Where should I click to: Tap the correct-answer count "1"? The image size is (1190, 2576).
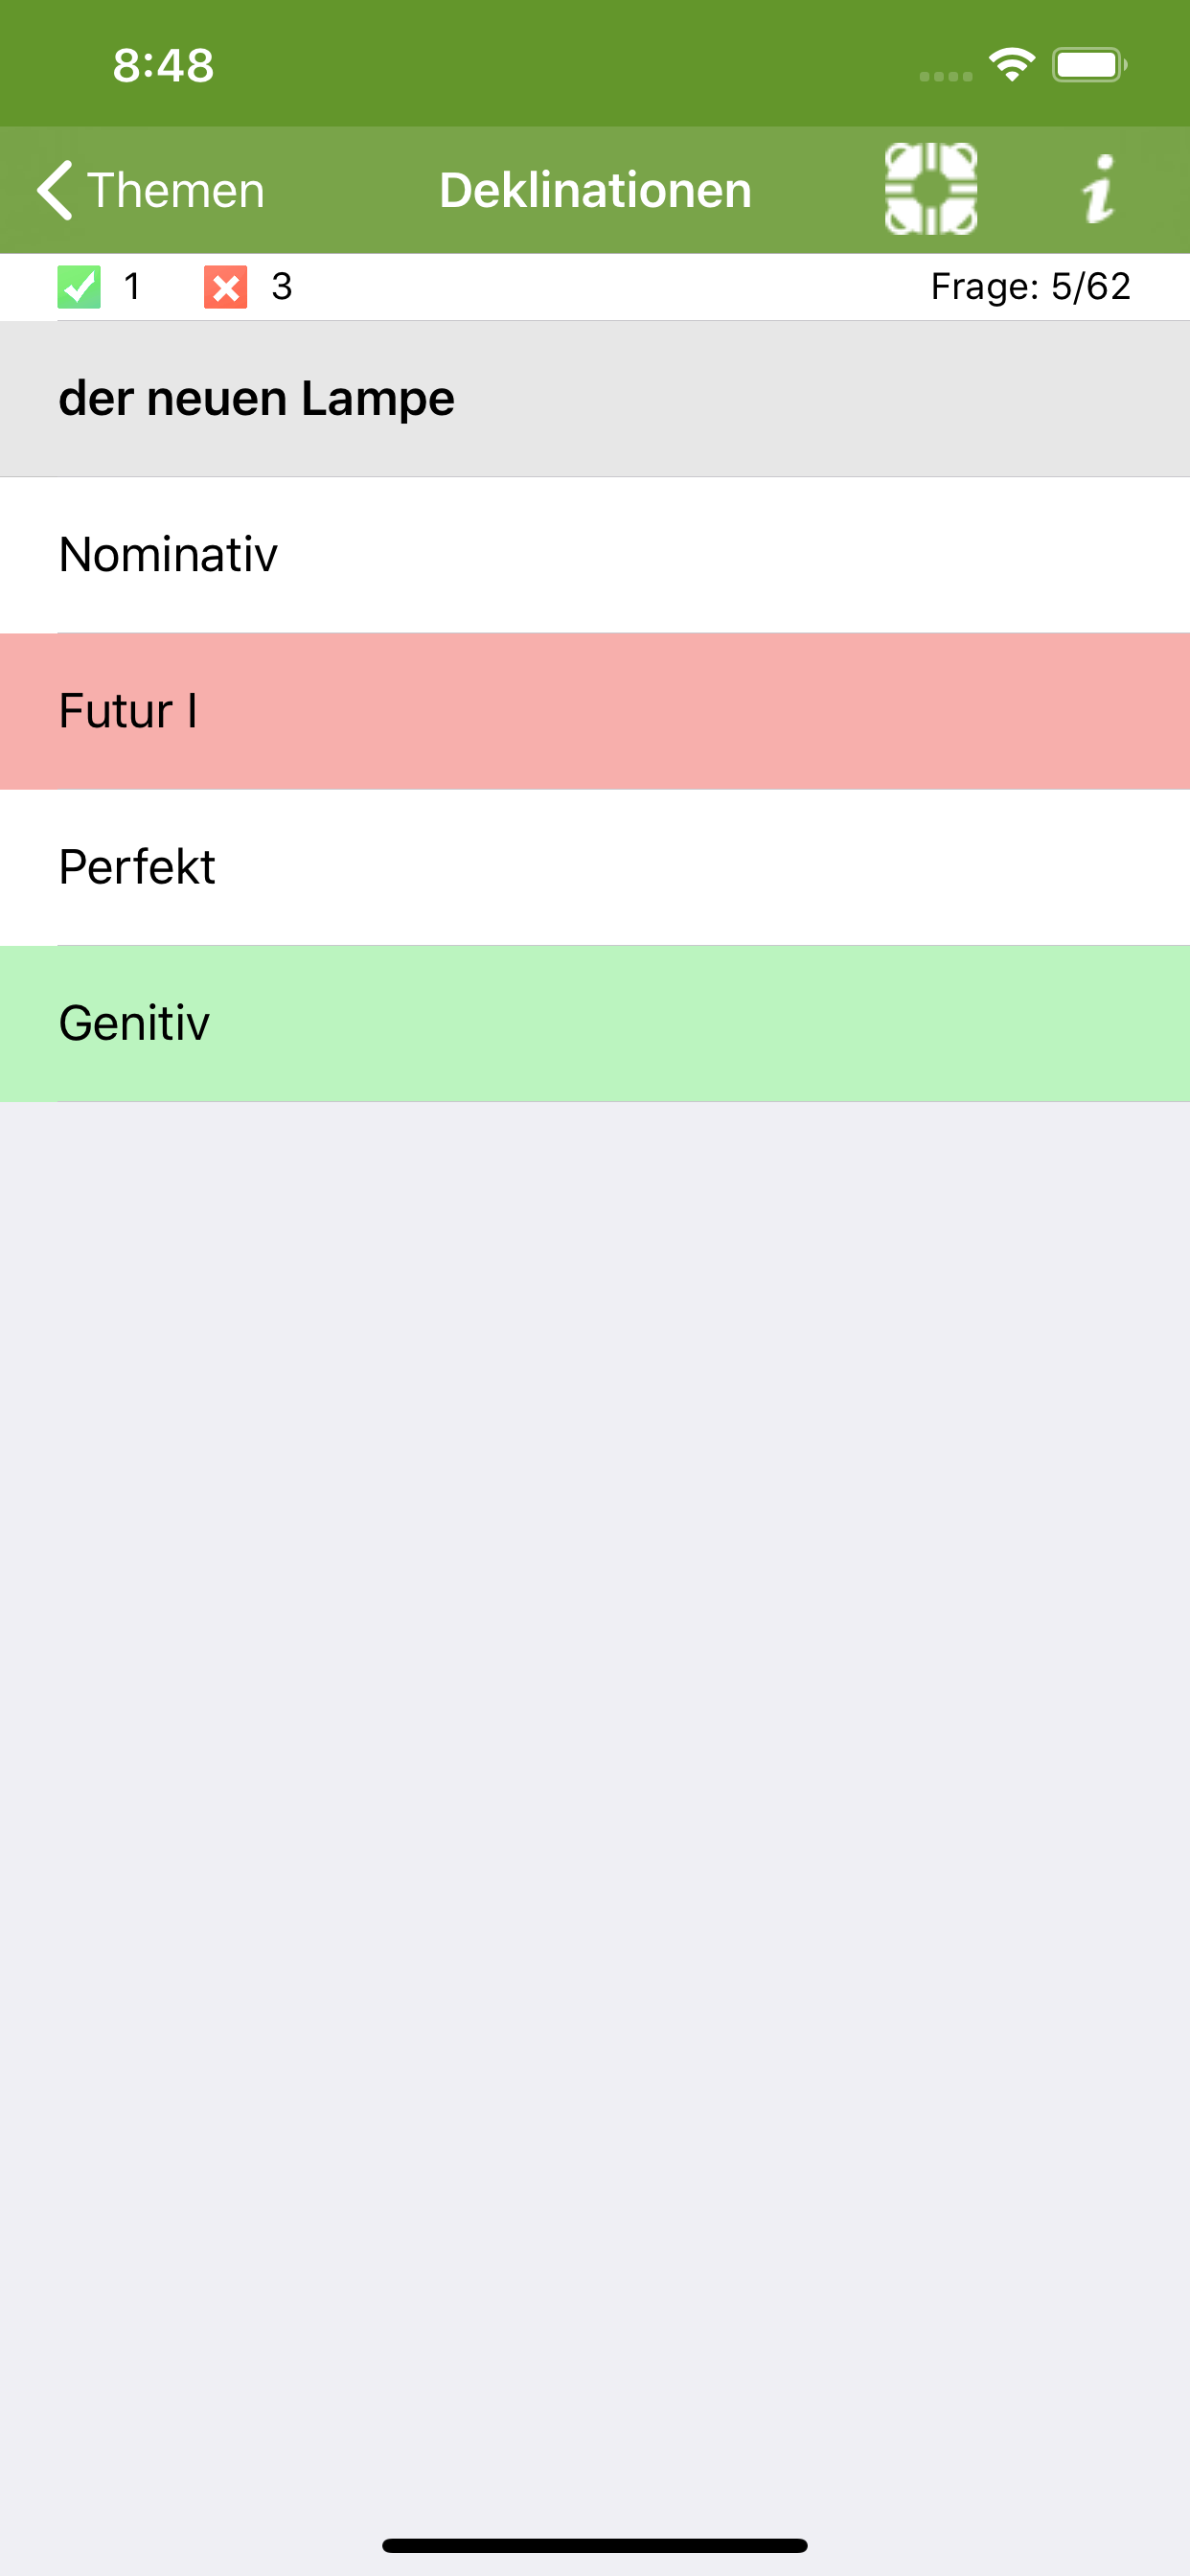point(131,287)
